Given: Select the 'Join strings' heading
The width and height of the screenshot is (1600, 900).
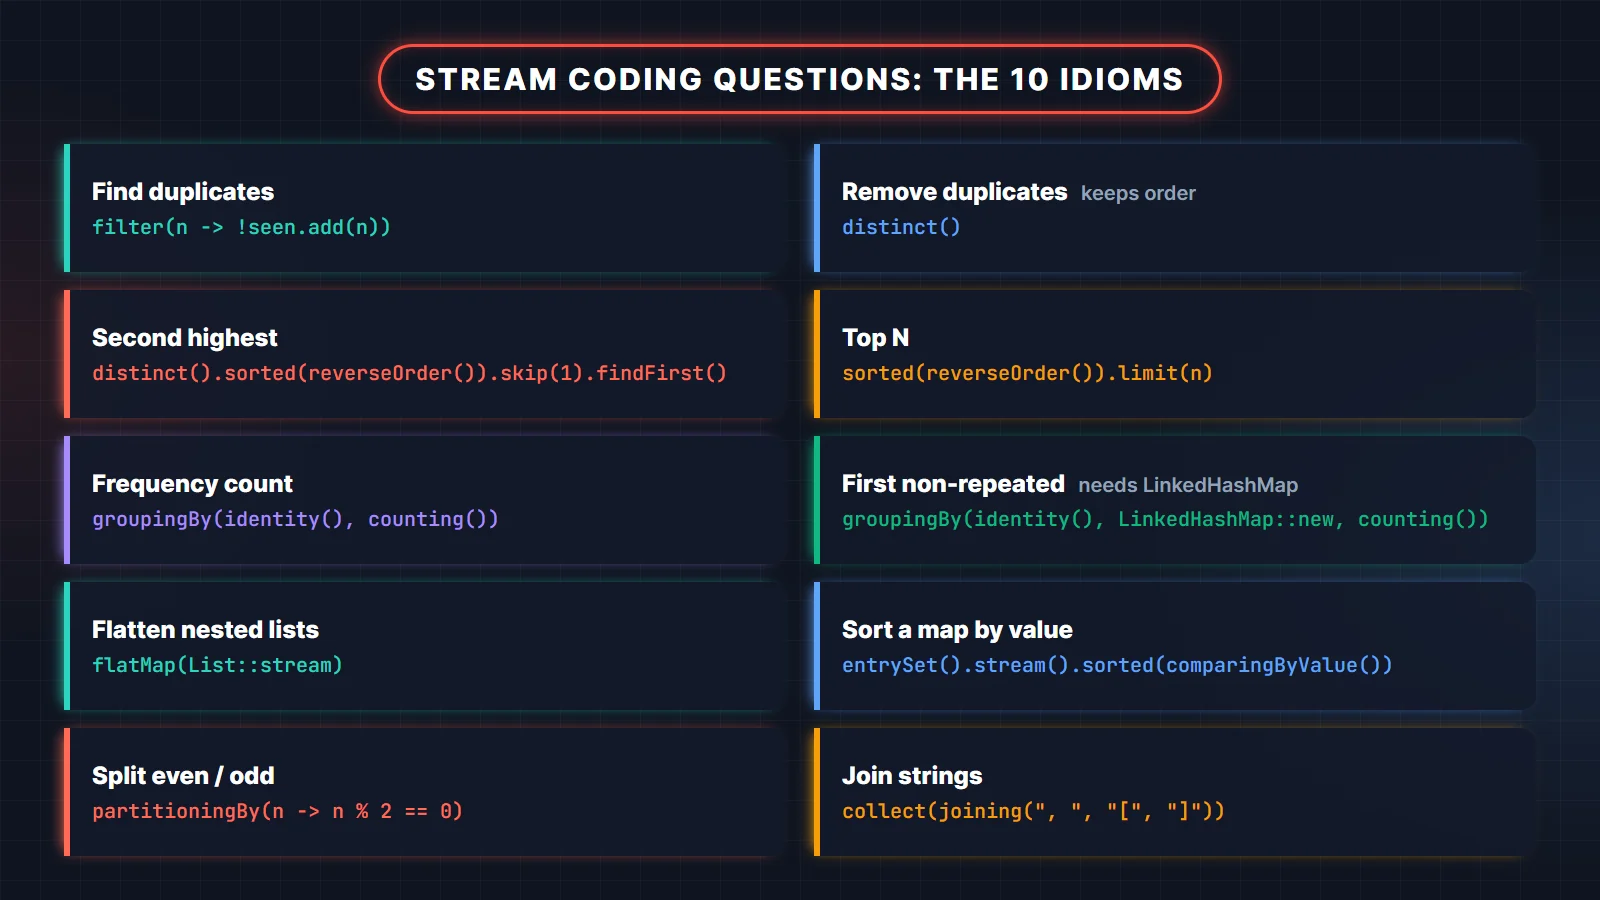Looking at the screenshot, I should click(912, 775).
